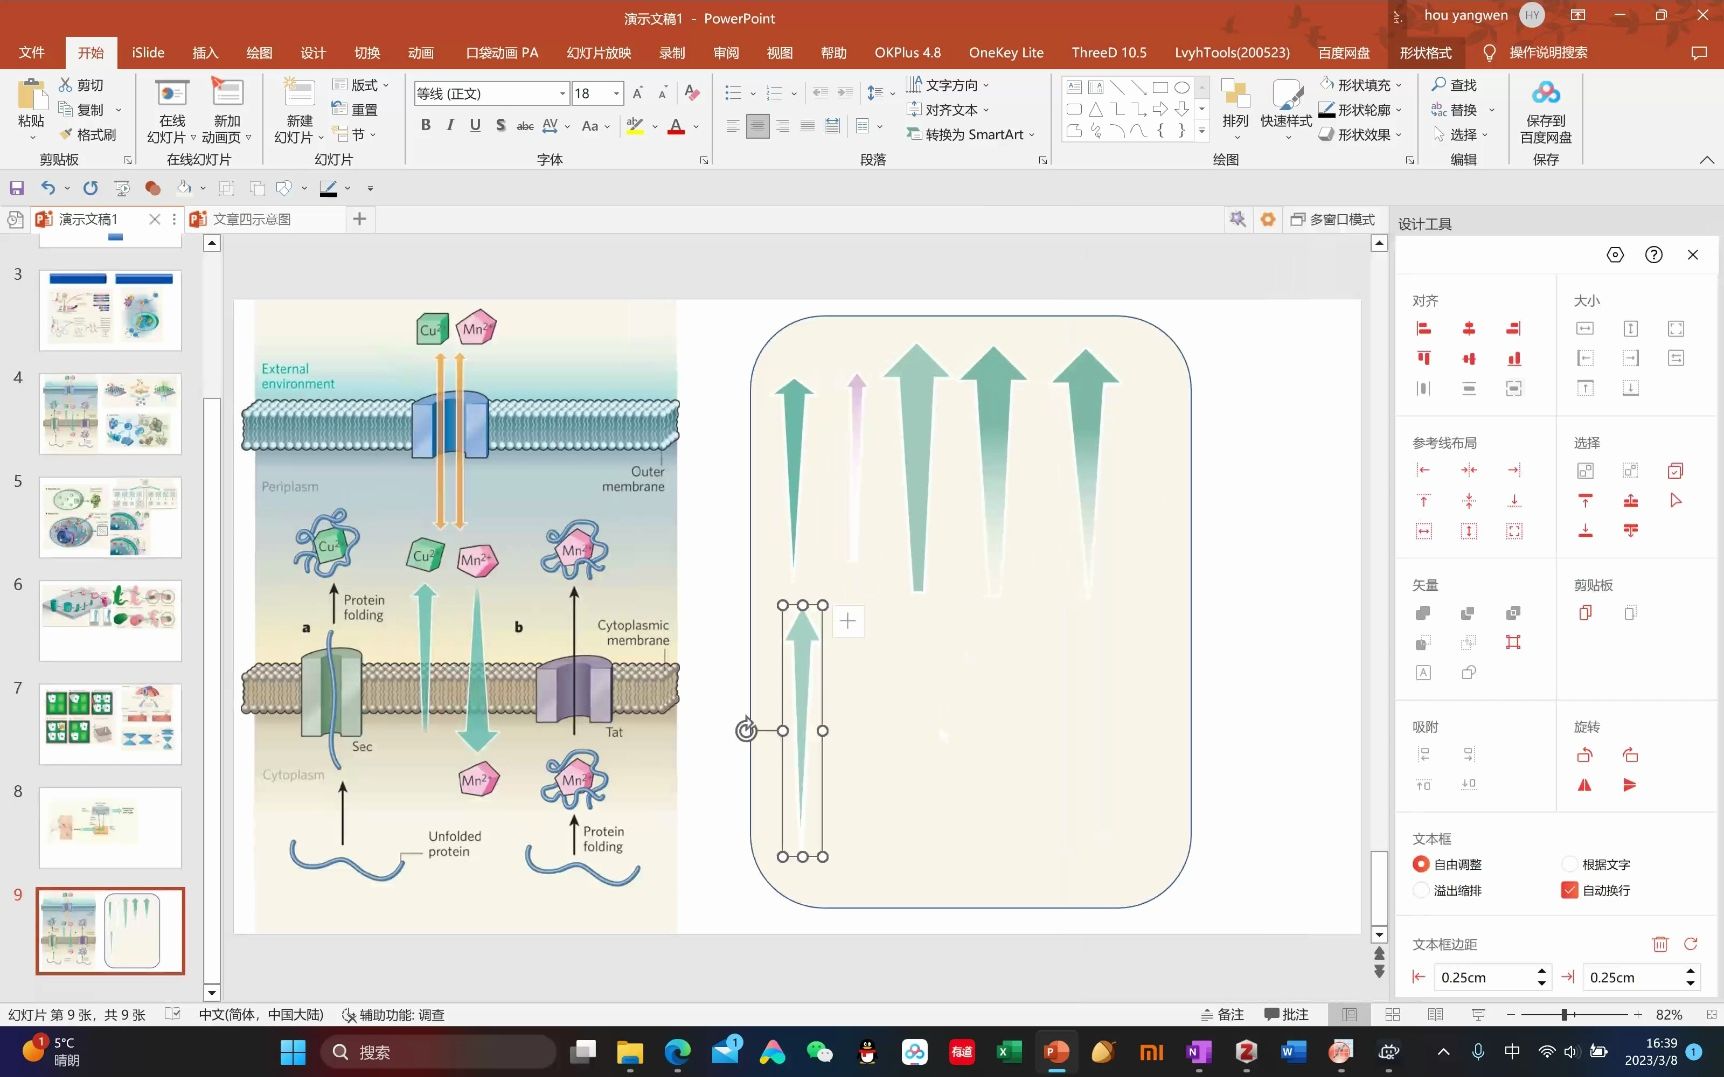
Task: Click the align left icon in 对齐 section
Action: [1424, 328]
